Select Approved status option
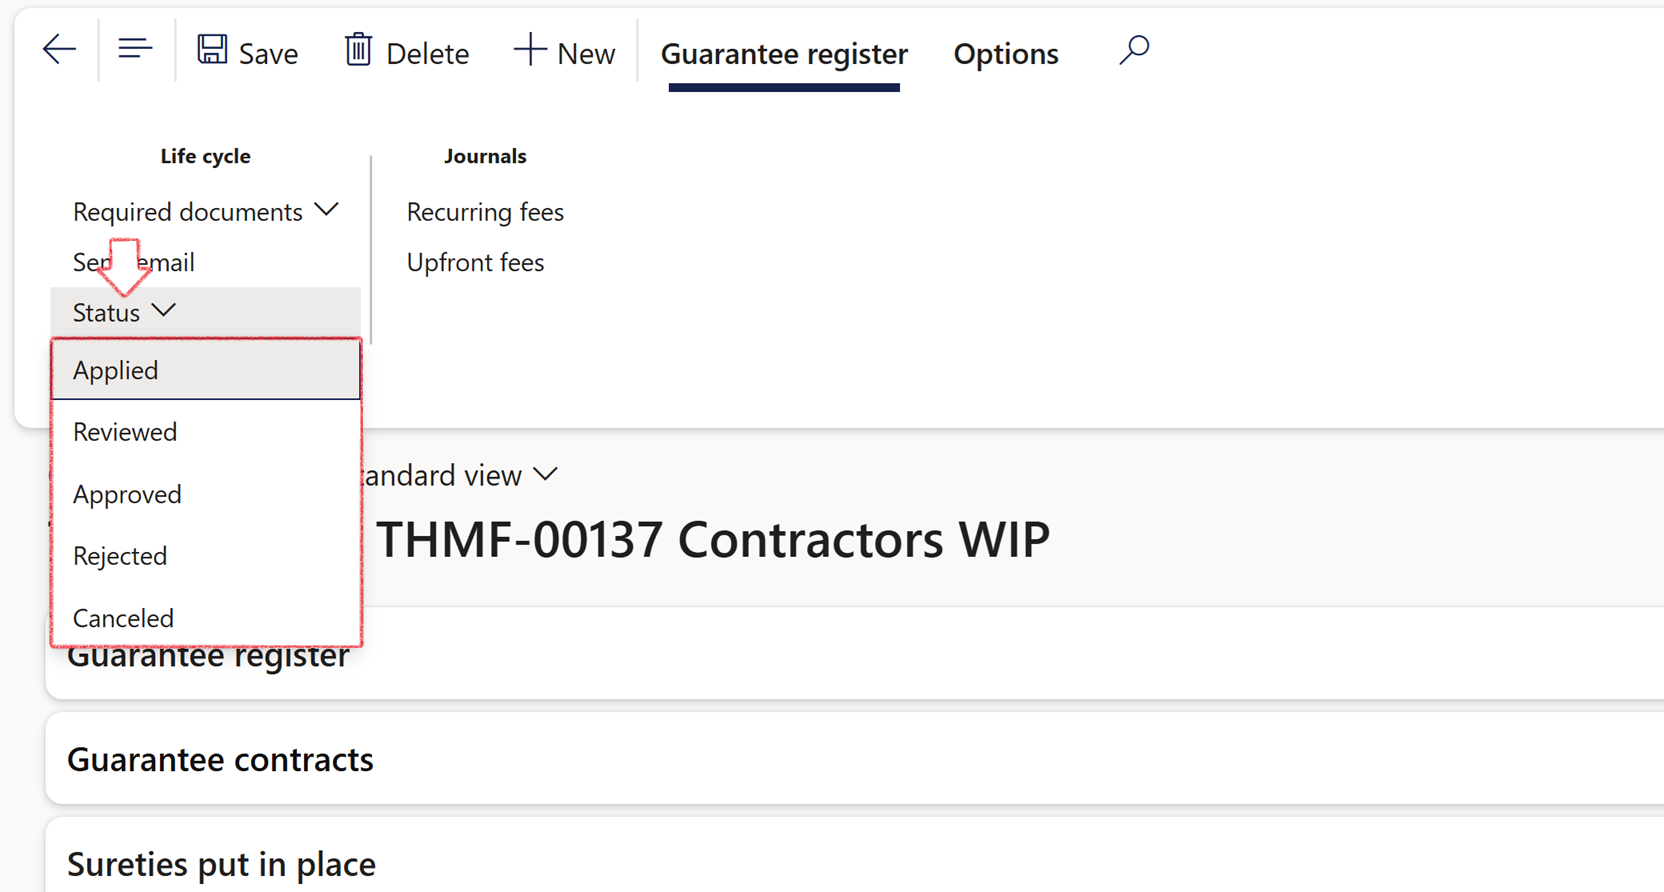 pyautogui.click(x=127, y=494)
